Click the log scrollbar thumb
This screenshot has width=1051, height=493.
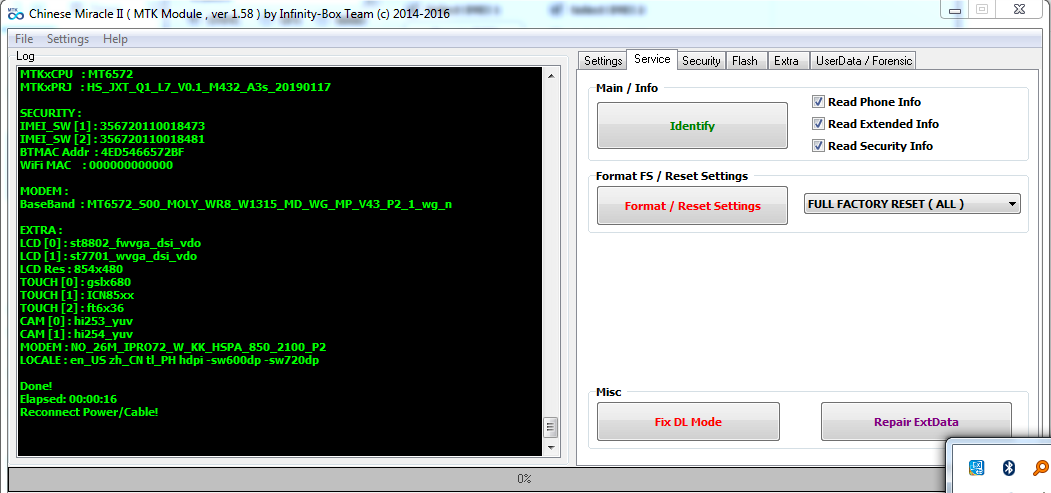[x=551, y=427]
